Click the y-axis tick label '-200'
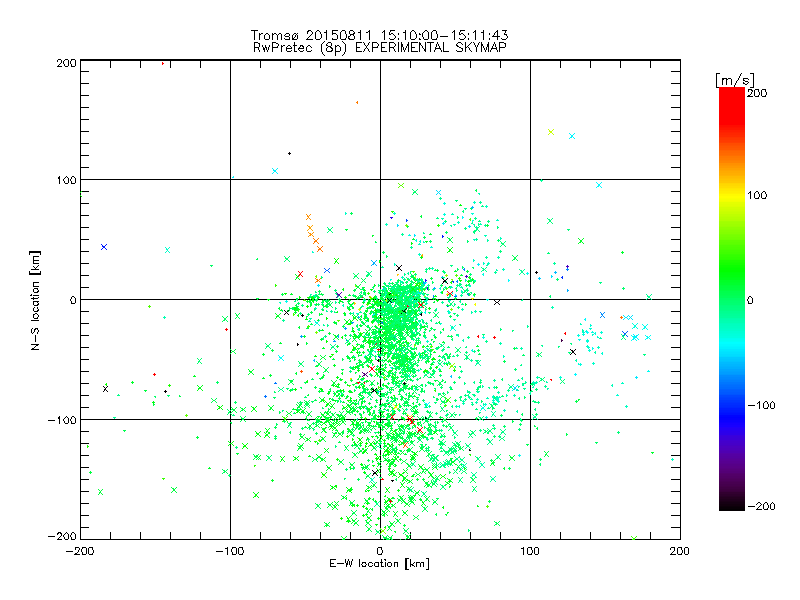The height and width of the screenshot is (600, 800). [x=62, y=537]
